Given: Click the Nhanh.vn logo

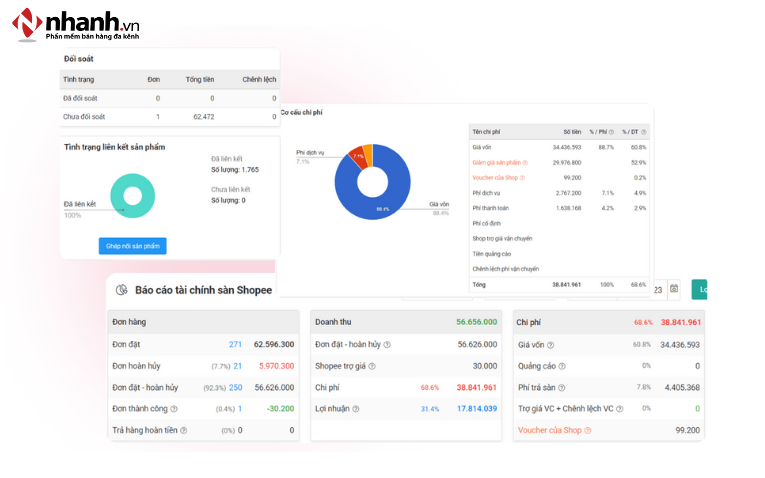Looking at the screenshot, I should [74, 24].
